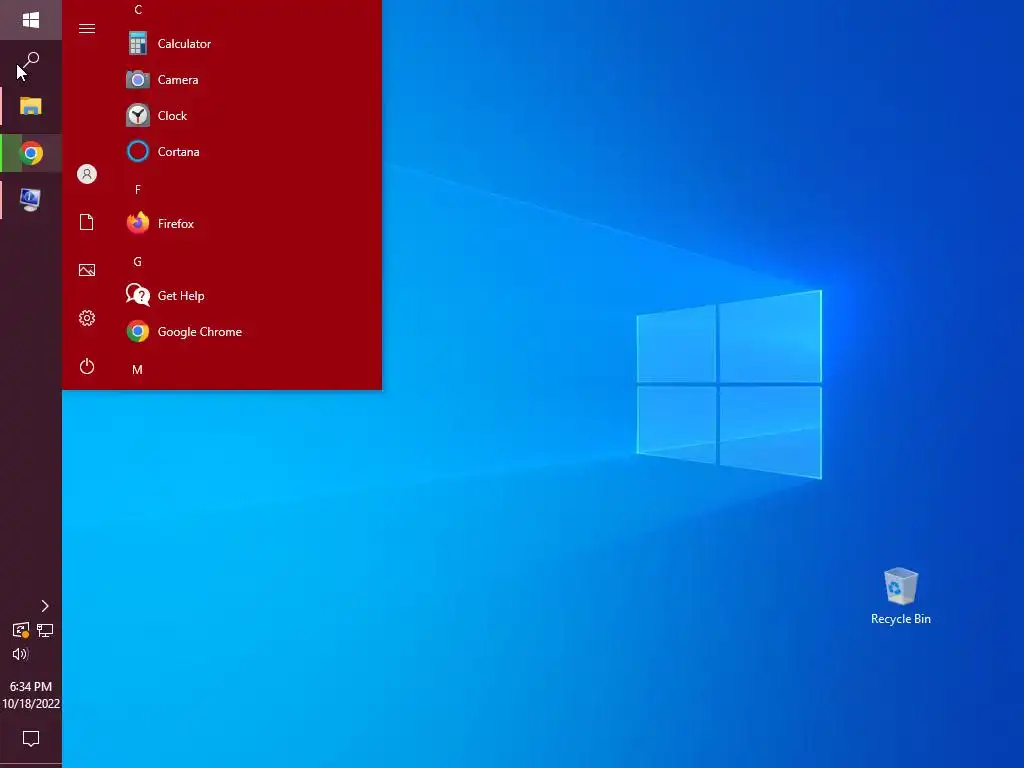Select the Recycle Bin on desktop
This screenshot has height=768, width=1024.
pyautogui.click(x=901, y=596)
